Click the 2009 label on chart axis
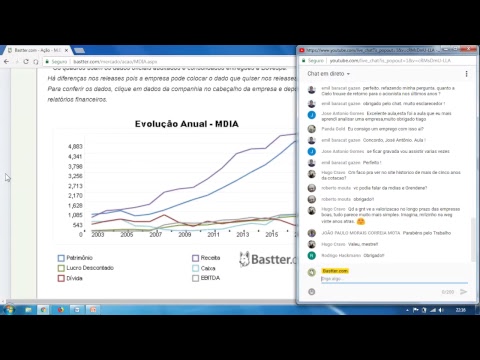Screen dimensions: 480x360 pyautogui.click(x=185, y=235)
